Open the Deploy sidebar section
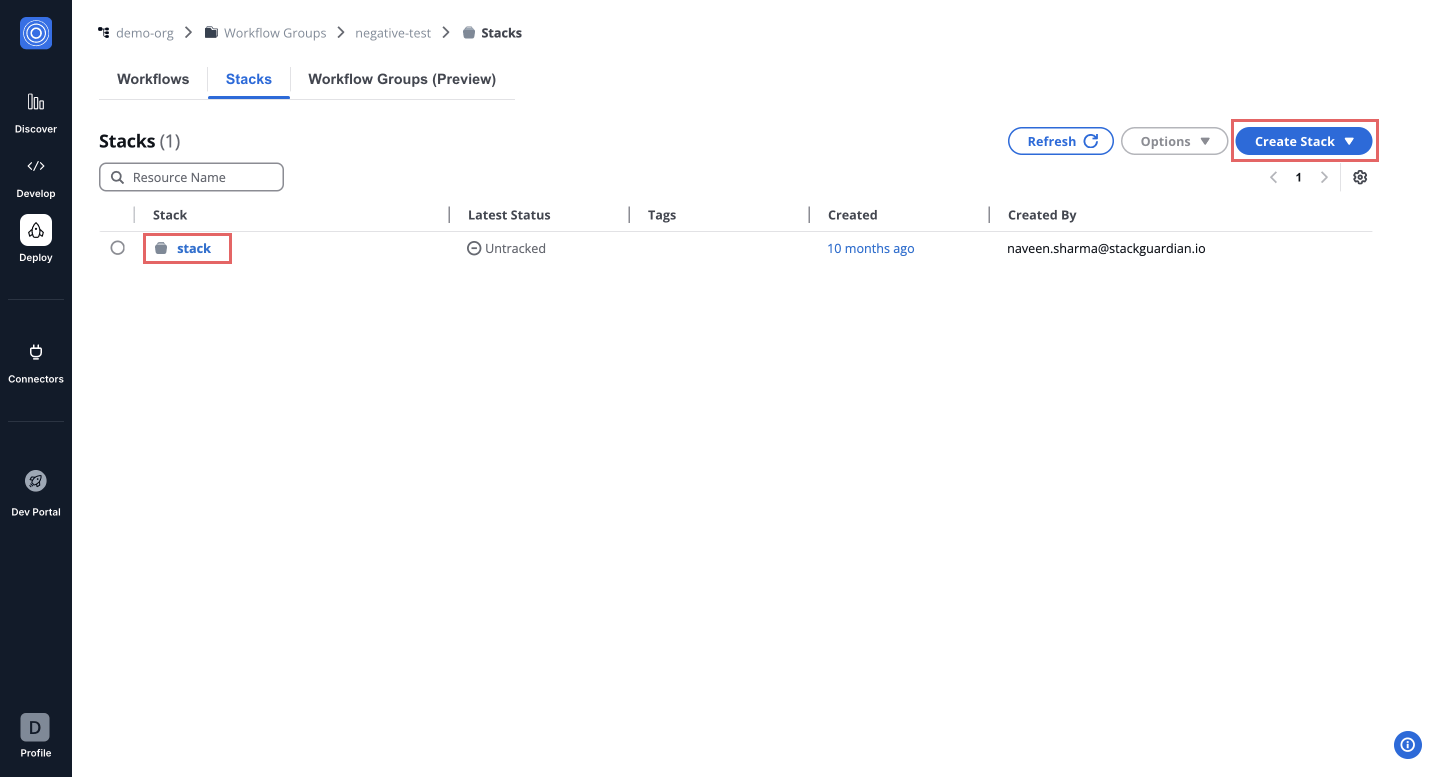 tap(36, 241)
